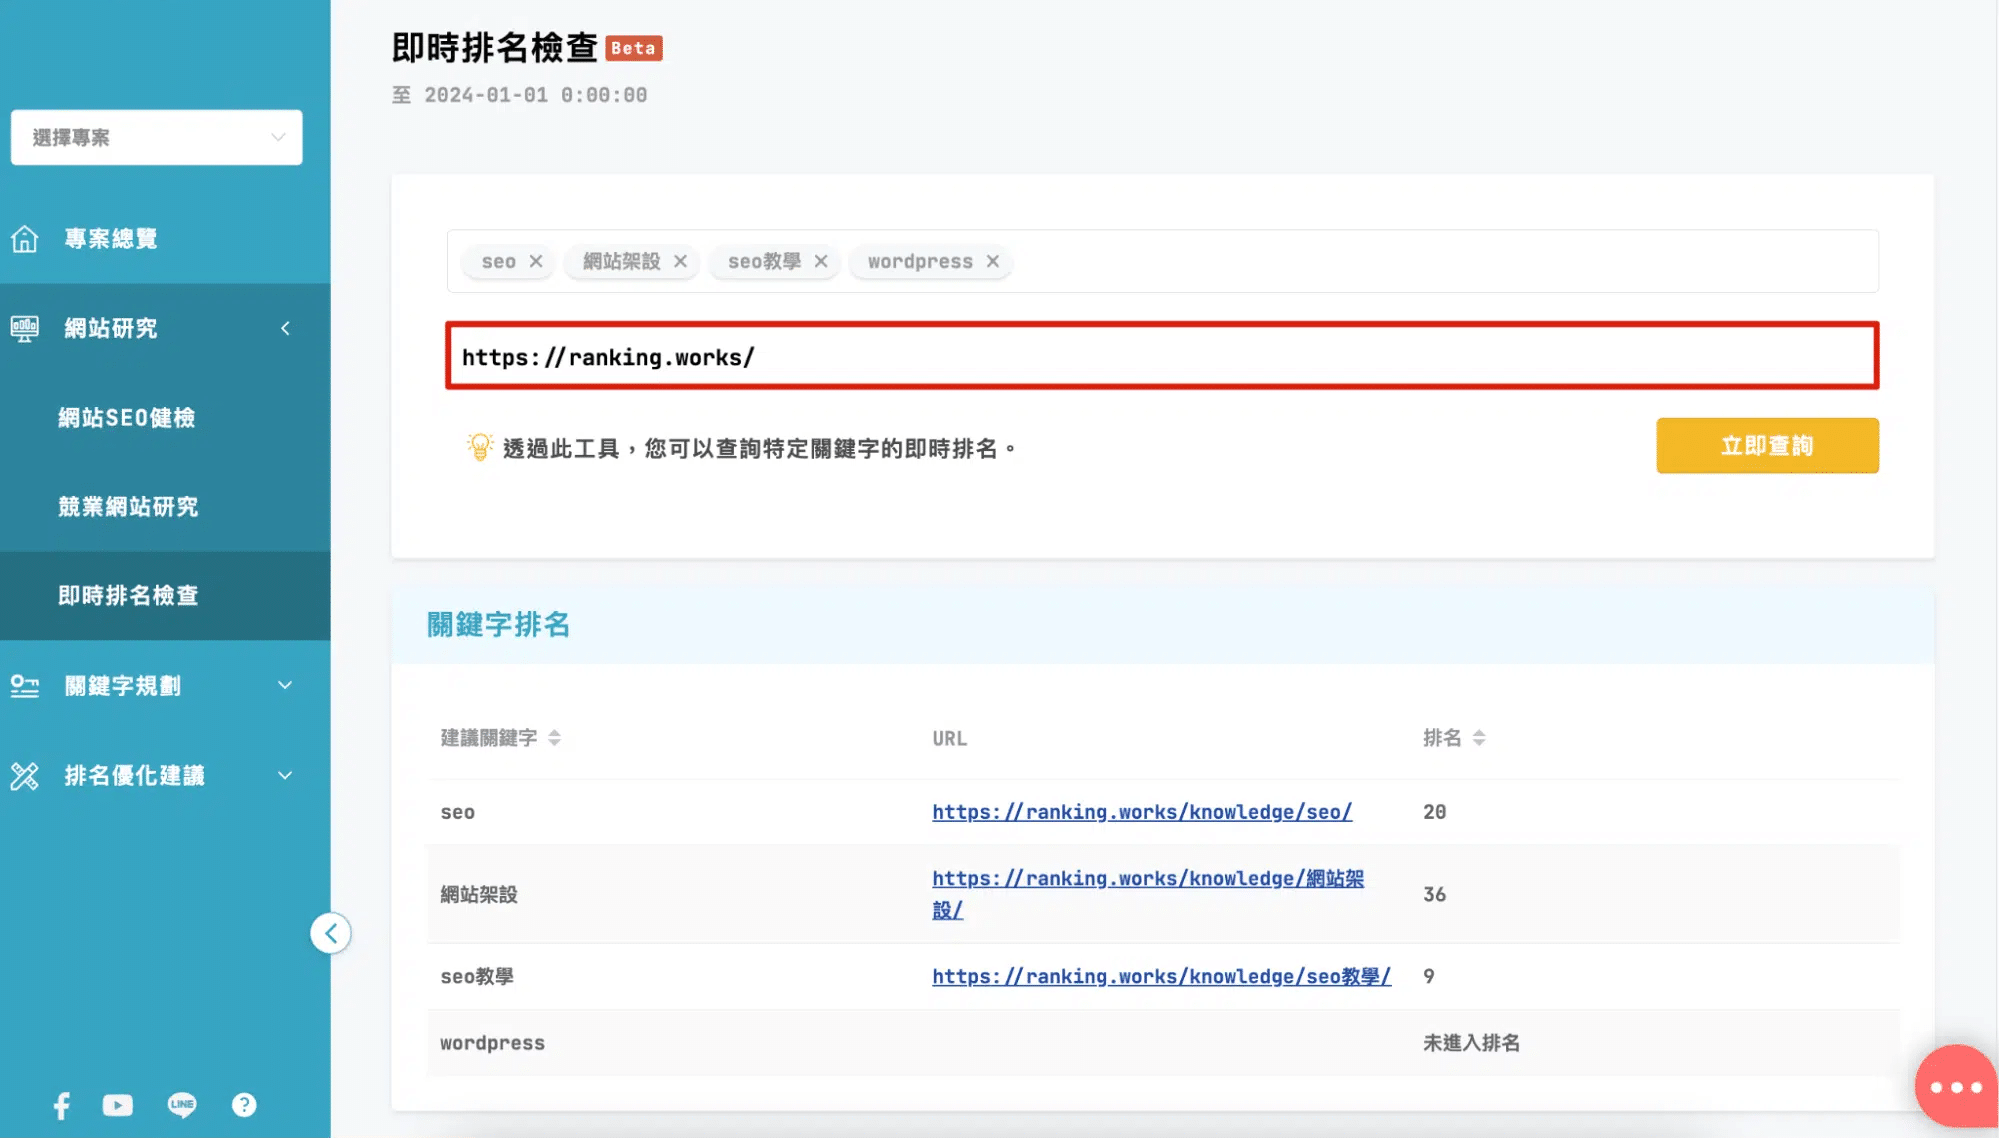
Task: Click the Facebook icon in sidebar footer
Action: point(62,1105)
